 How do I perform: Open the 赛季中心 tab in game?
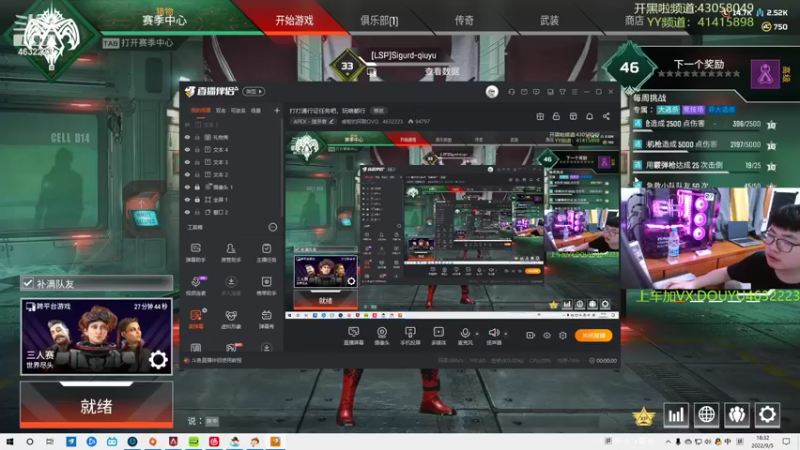164,20
